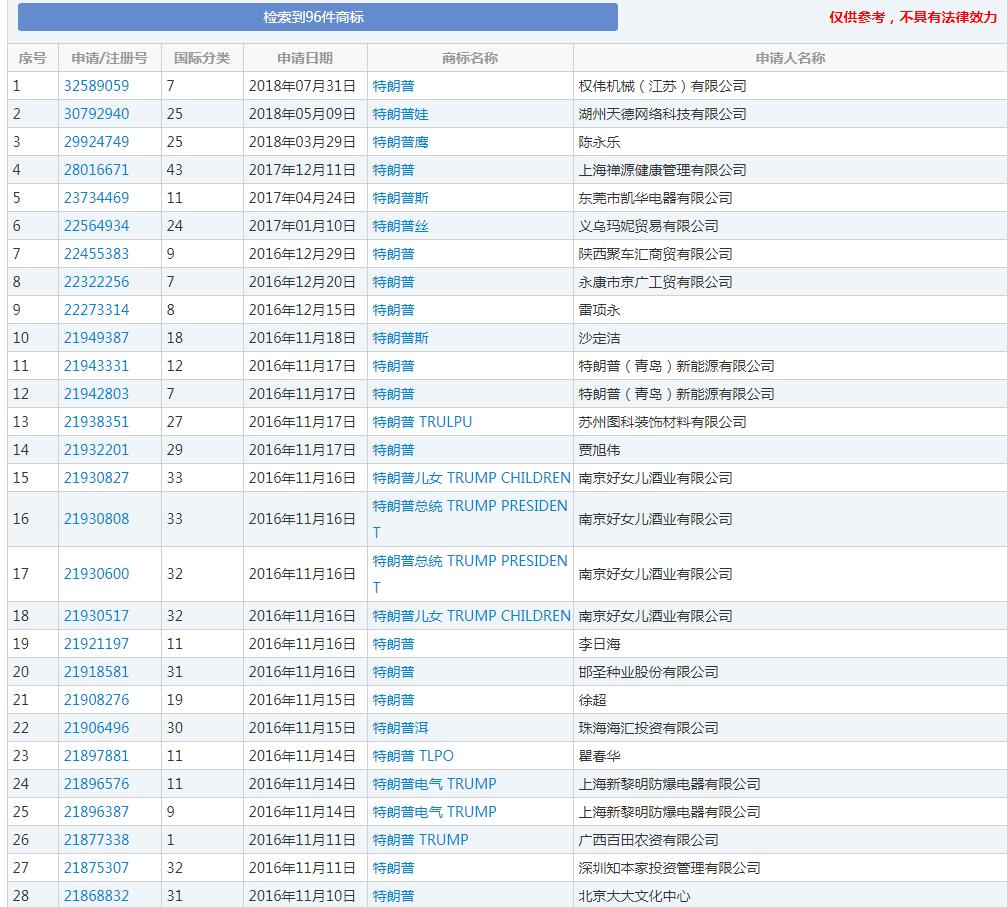Open application number 21930600 link

coord(96,574)
